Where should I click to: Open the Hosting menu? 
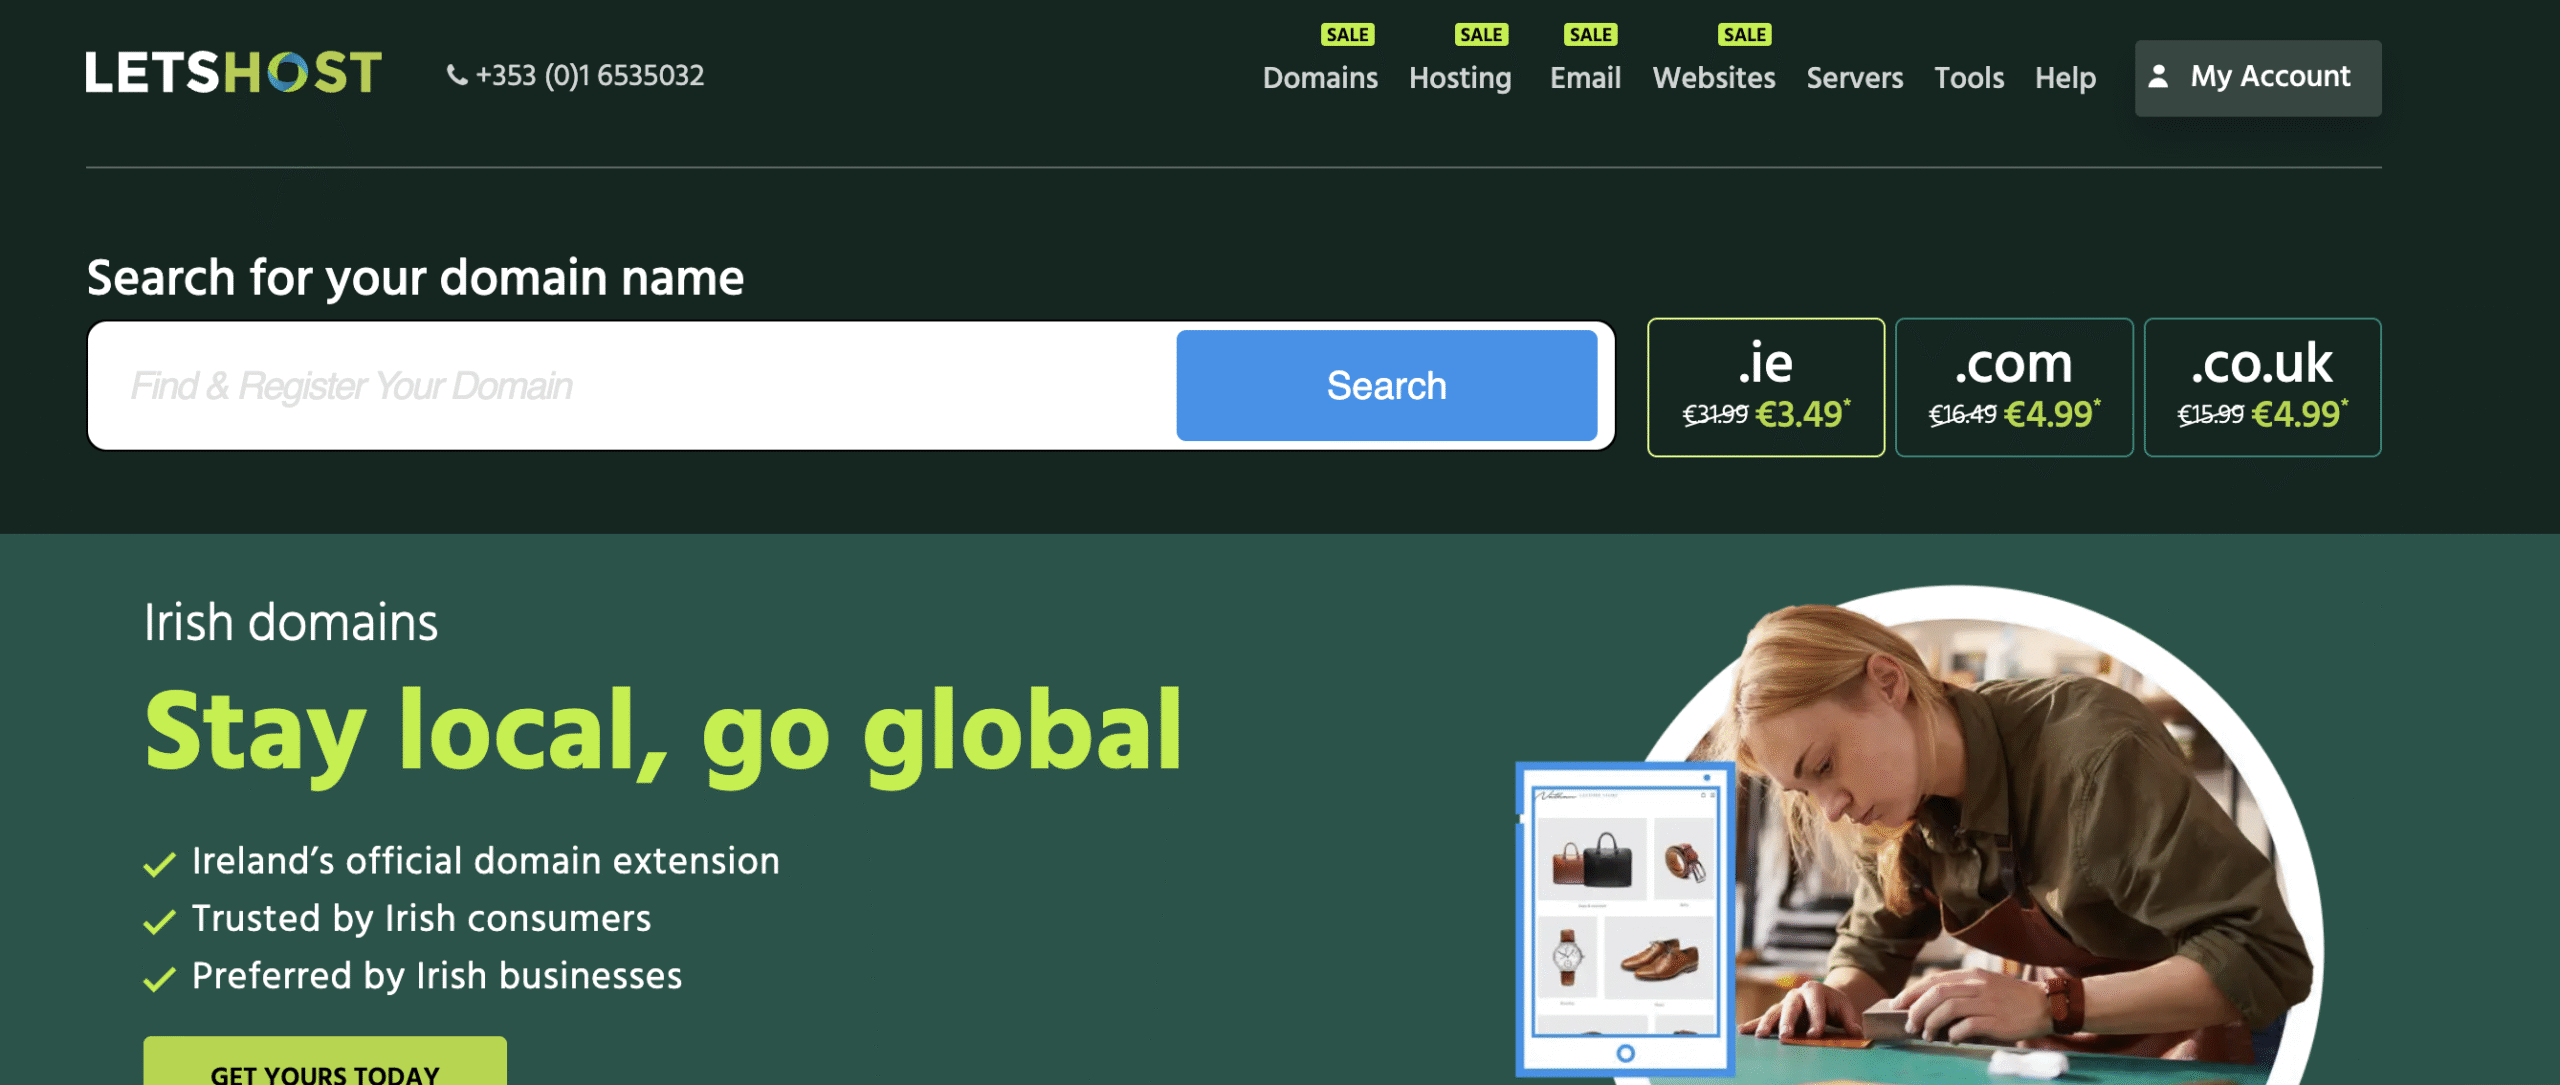point(1459,78)
